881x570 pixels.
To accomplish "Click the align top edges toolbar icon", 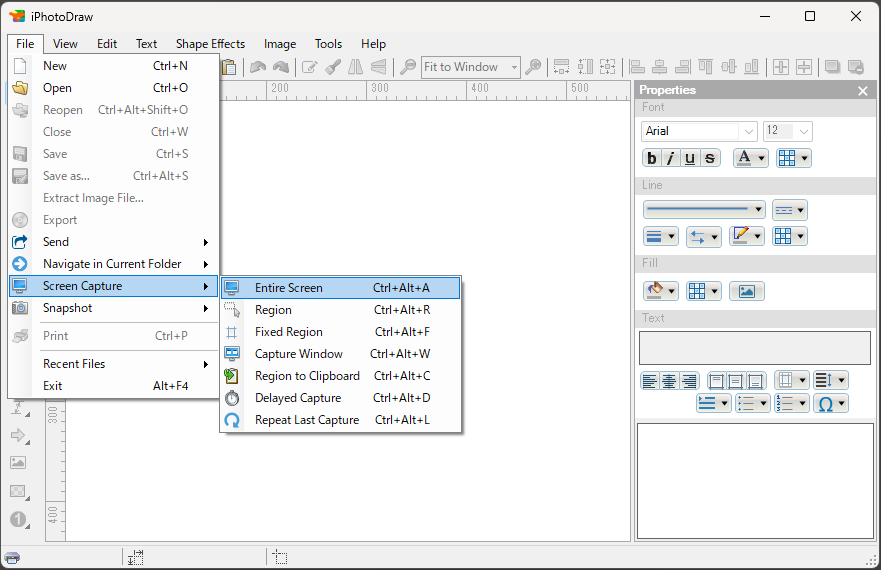I will [x=706, y=67].
